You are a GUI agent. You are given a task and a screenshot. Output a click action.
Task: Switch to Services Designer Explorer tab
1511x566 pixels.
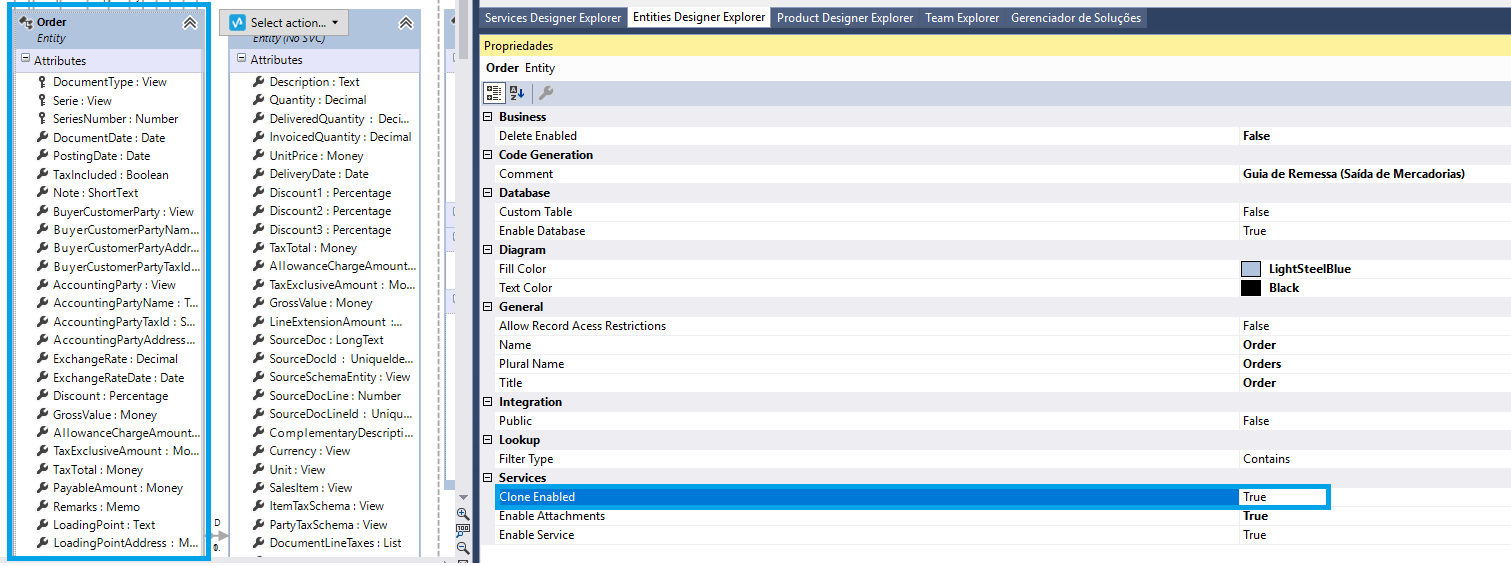(553, 18)
